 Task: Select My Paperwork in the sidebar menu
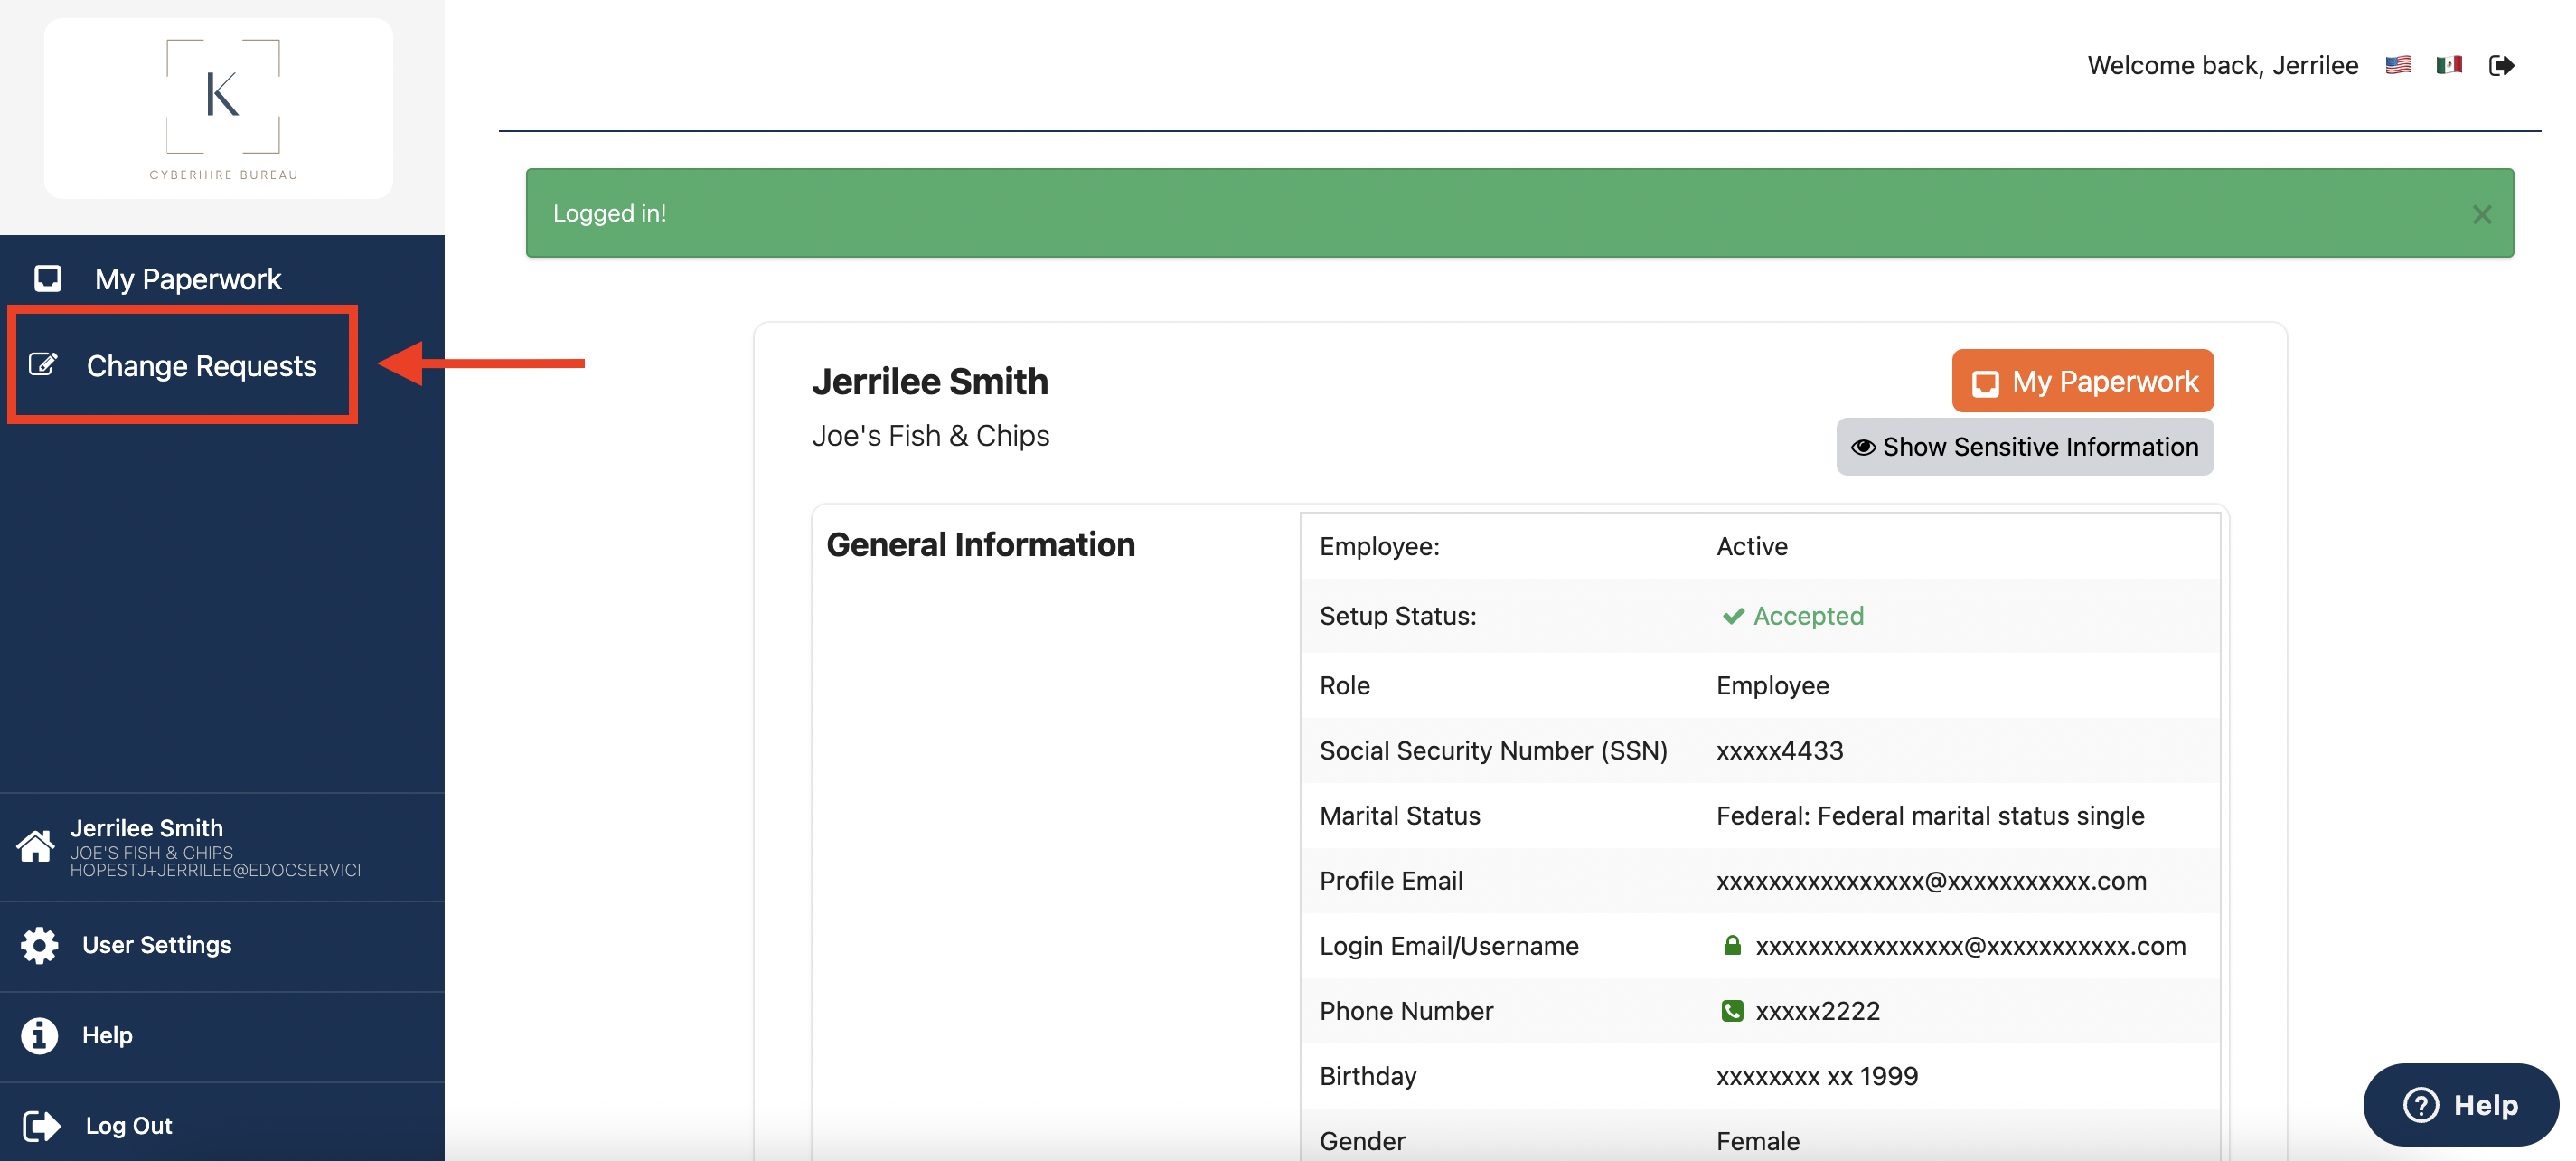pyautogui.click(x=188, y=279)
